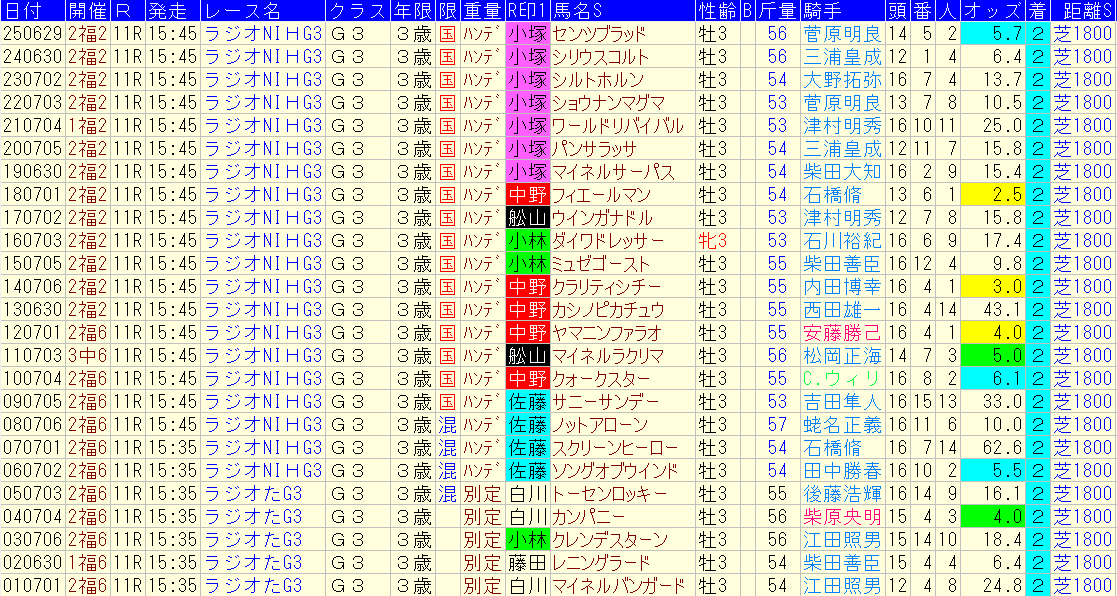Select horse name クラリティシチー
This screenshot has height=596, width=1117.
tap(607, 286)
